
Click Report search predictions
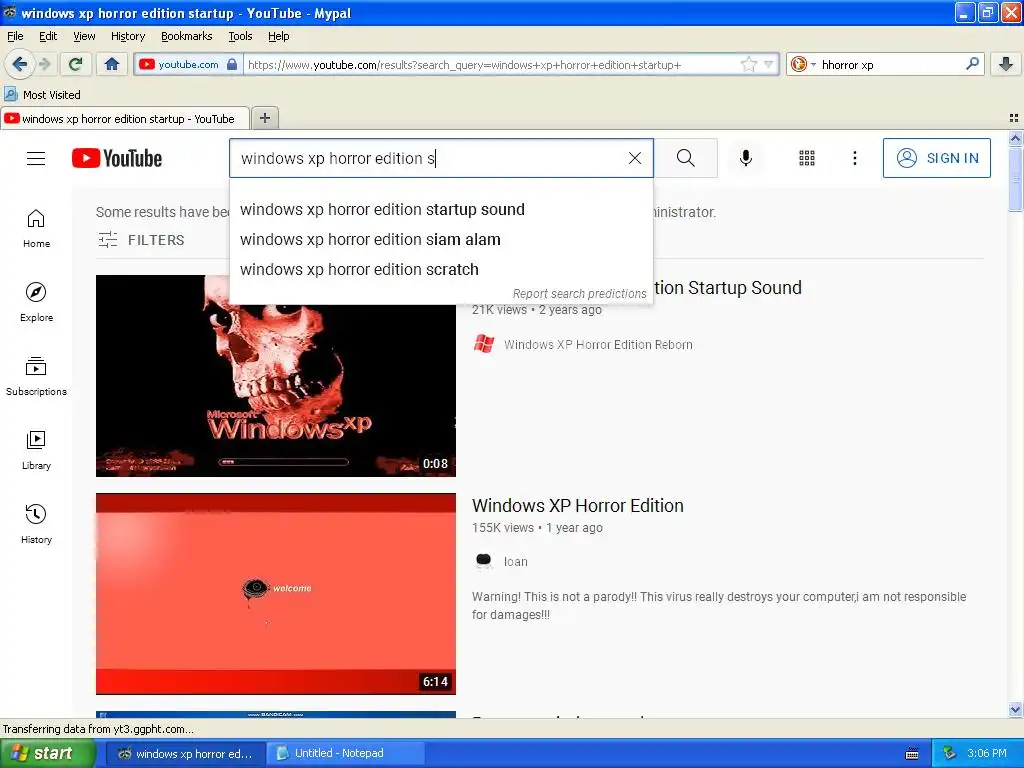pos(579,293)
